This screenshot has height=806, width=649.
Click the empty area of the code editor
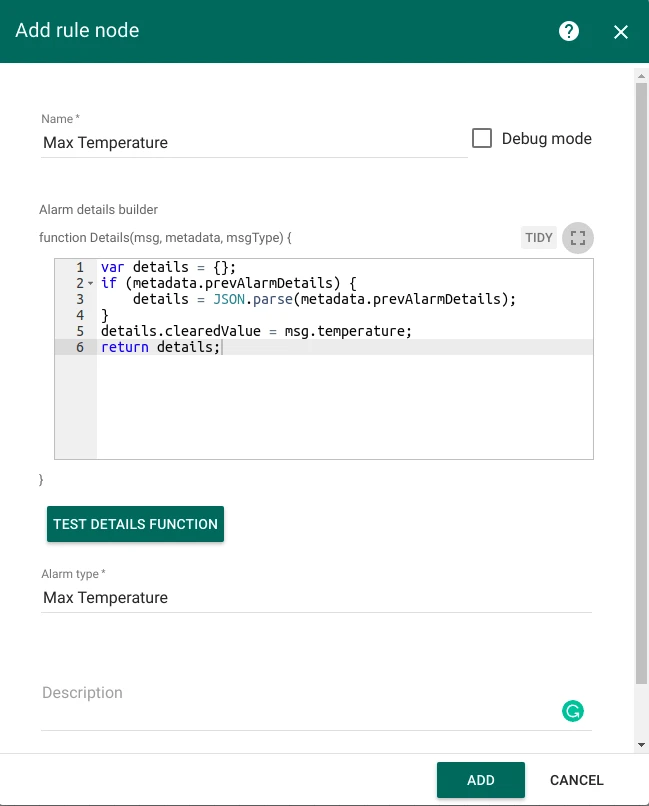click(344, 406)
